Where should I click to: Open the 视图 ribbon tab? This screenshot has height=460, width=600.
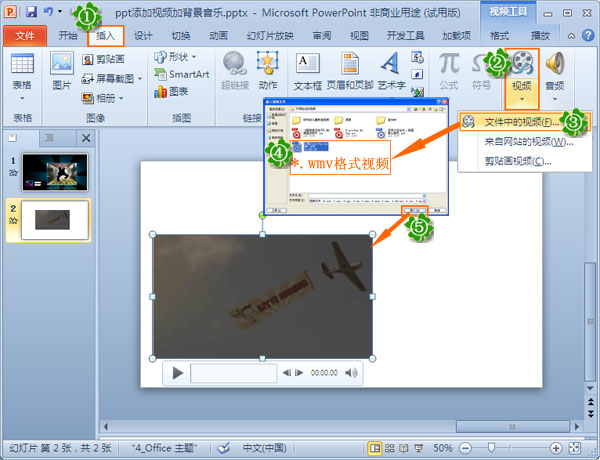click(x=359, y=36)
